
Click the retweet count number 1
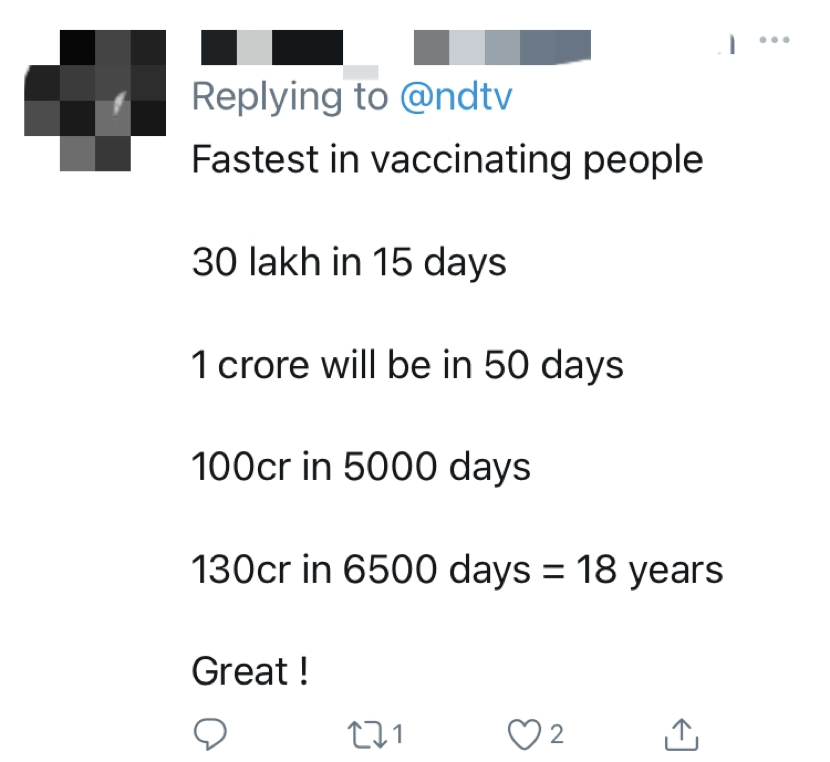pos(397,735)
